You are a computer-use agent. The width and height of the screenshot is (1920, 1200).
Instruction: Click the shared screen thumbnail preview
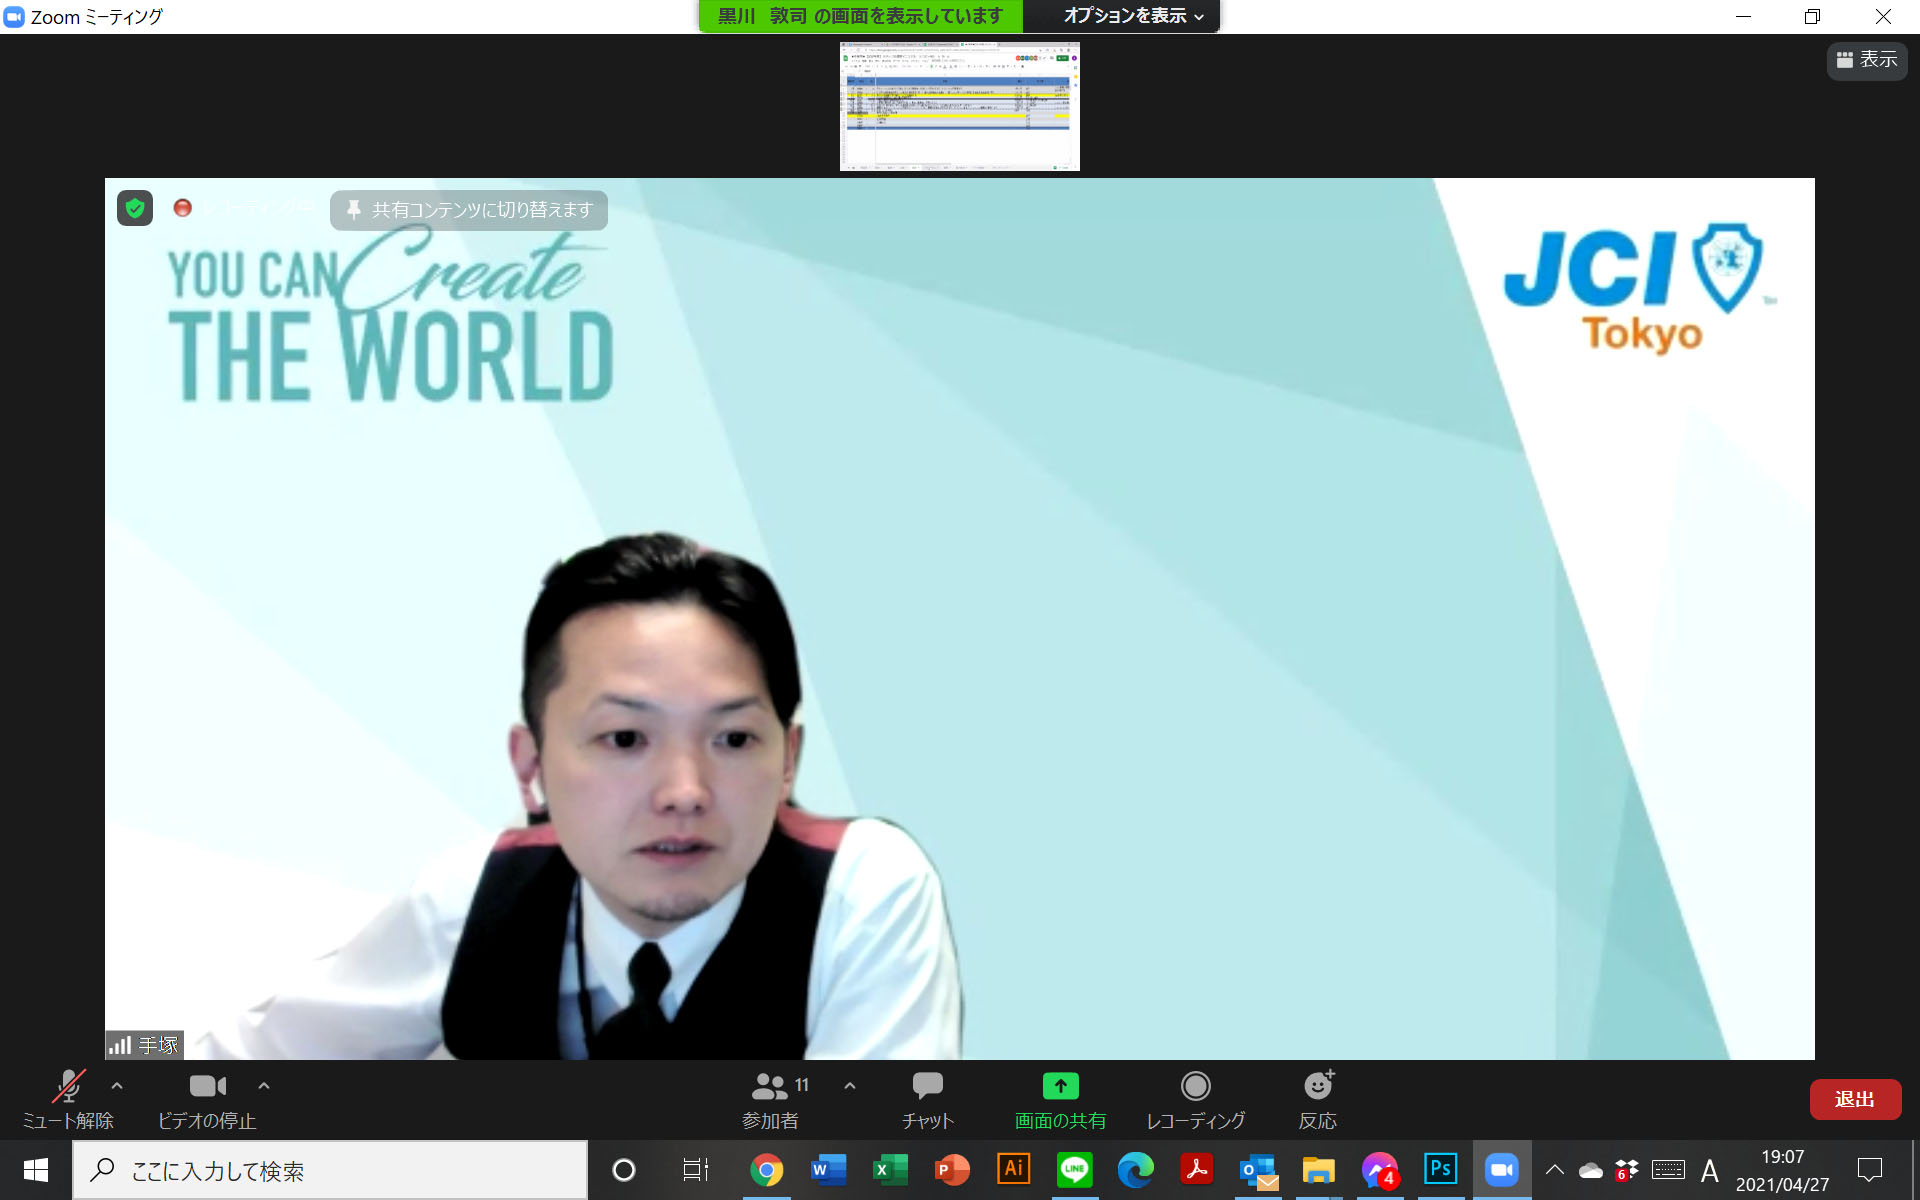coord(959,106)
